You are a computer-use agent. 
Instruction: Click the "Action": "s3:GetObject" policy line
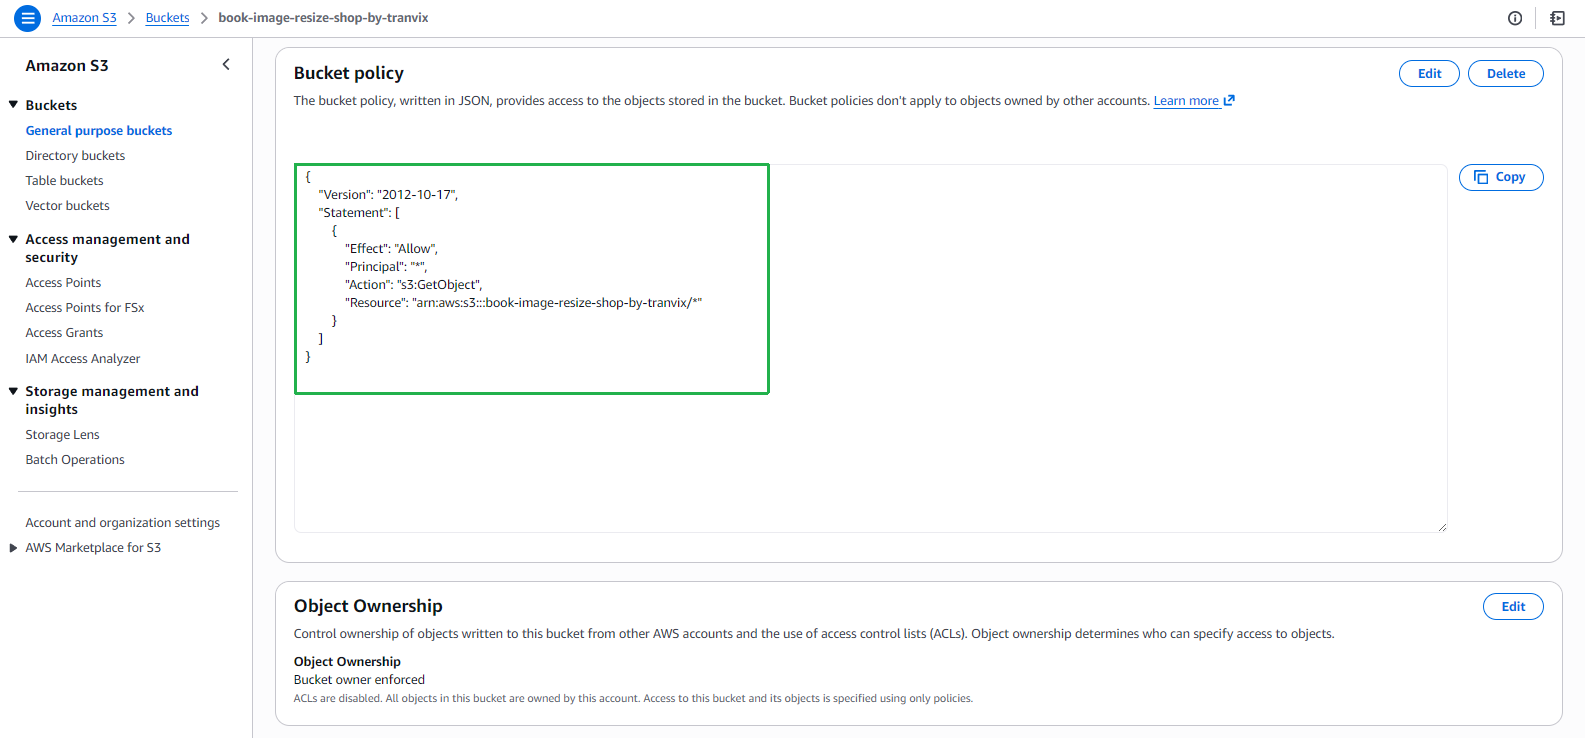(x=414, y=285)
